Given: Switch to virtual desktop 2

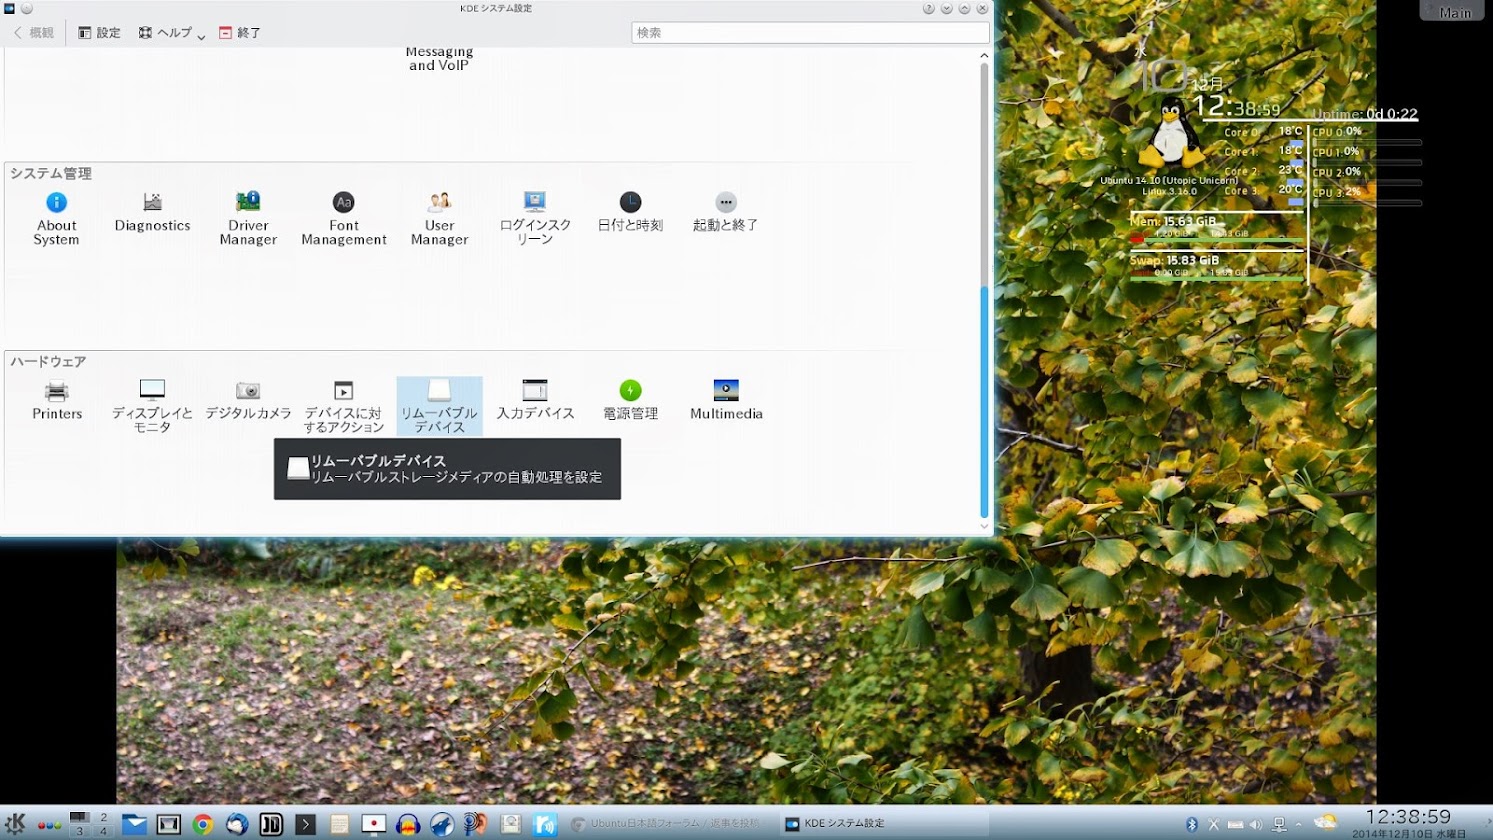Looking at the screenshot, I should (x=103, y=818).
